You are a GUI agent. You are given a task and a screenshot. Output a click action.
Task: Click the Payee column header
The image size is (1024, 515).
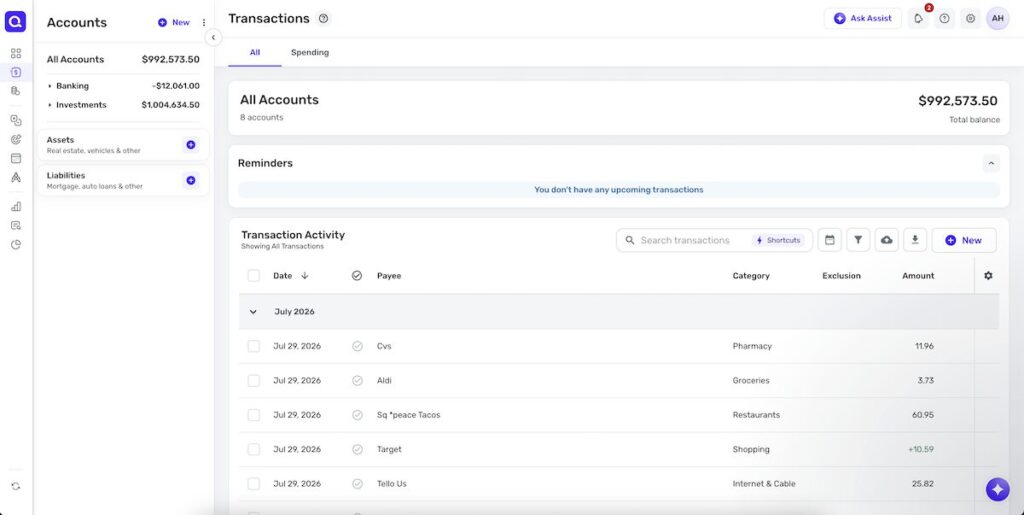click(389, 275)
